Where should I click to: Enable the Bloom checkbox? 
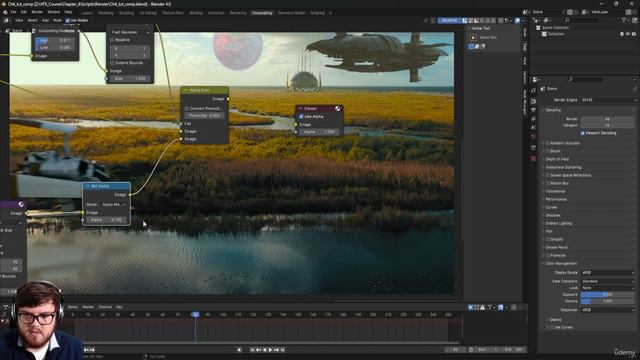(x=549, y=151)
